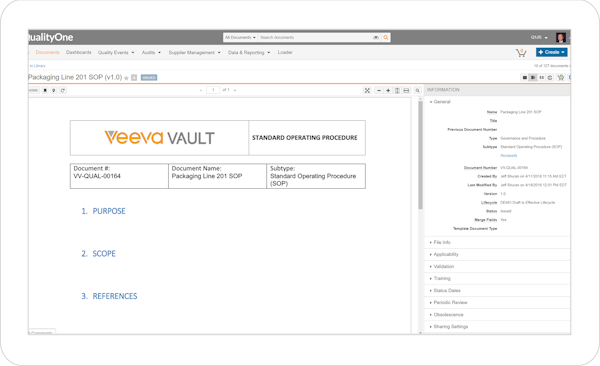Screen dimensions: 600x366
Task: Open the shopping cart in the navigation bar
Action: [521, 53]
